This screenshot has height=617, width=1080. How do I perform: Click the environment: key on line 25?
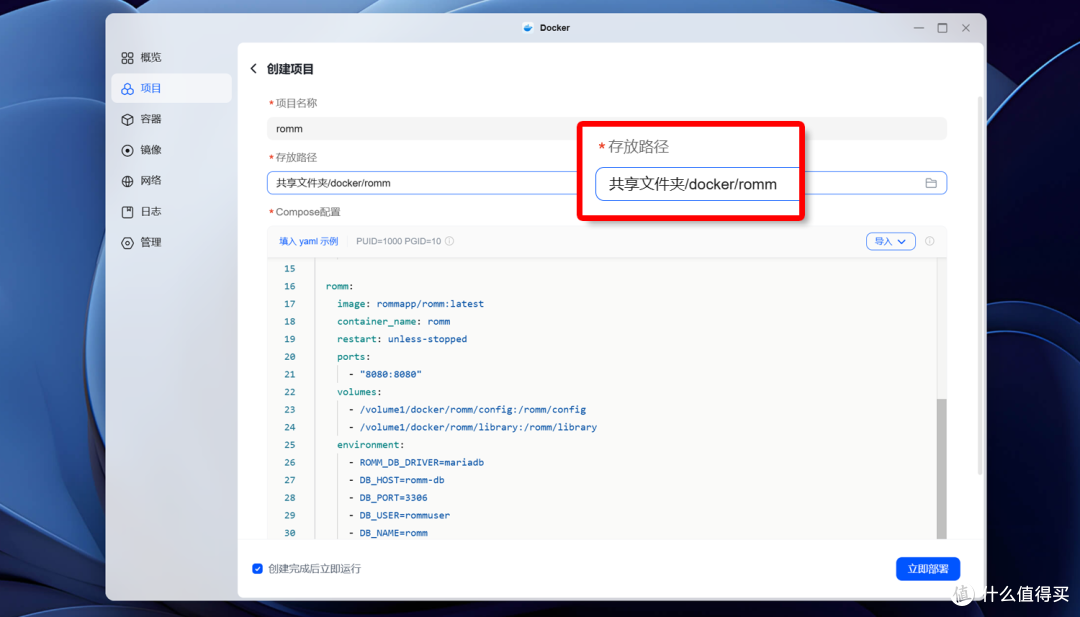click(x=371, y=445)
